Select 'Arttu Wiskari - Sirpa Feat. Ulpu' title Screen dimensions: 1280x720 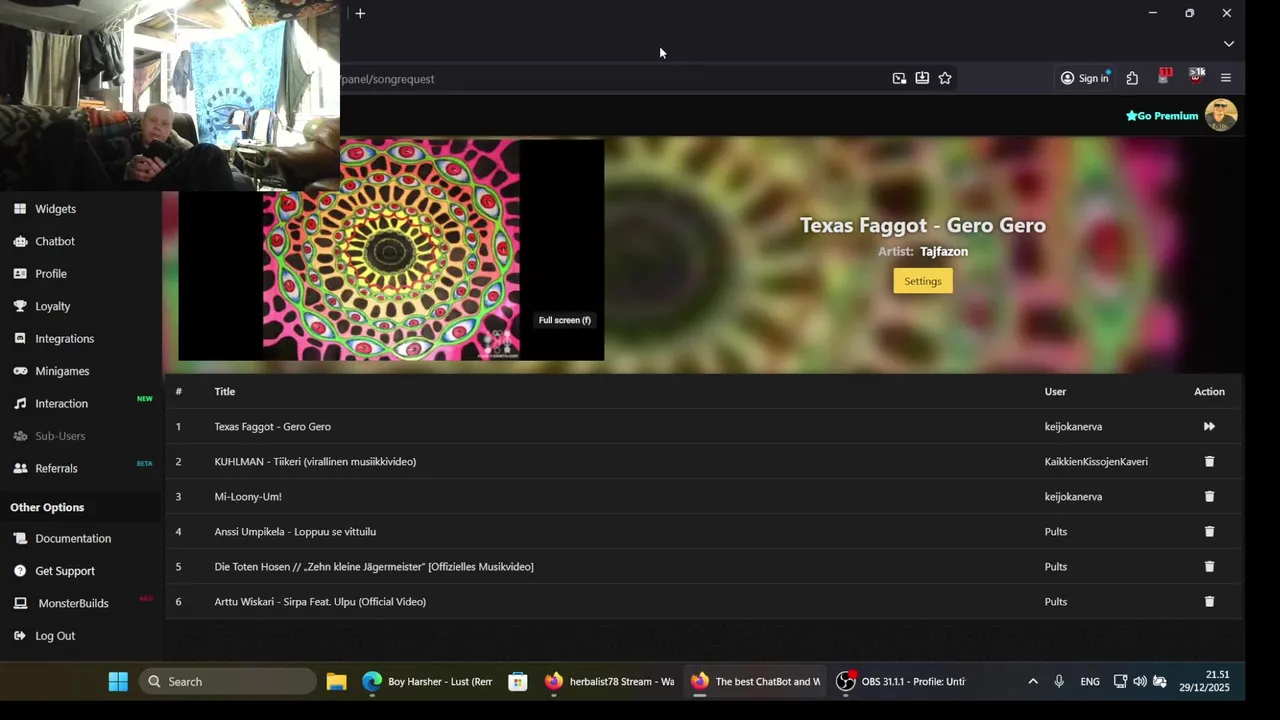tap(320, 602)
